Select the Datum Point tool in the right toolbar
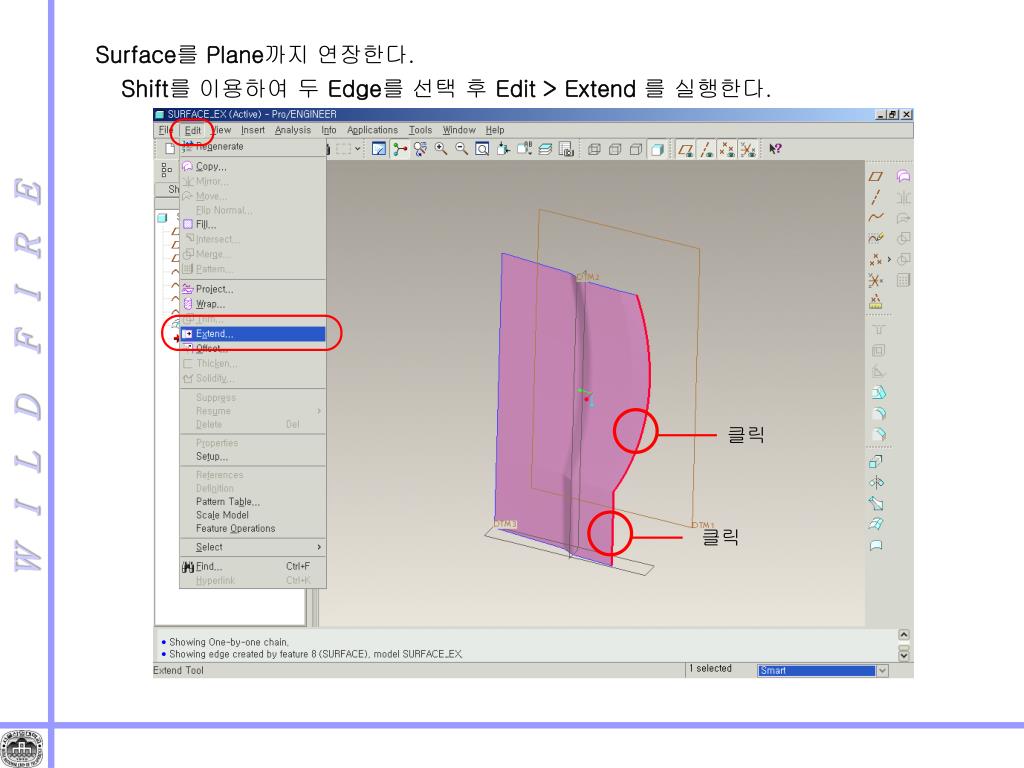 coord(875,259)
